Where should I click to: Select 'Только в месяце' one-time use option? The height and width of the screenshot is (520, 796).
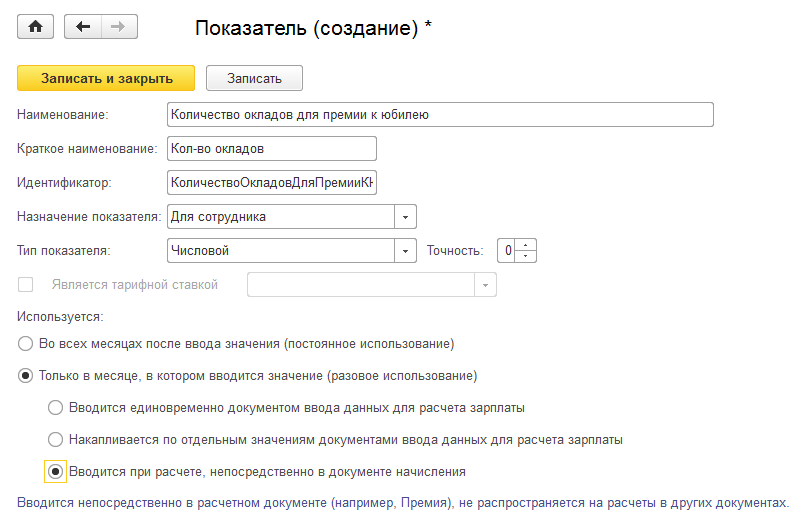click(26, 376)
